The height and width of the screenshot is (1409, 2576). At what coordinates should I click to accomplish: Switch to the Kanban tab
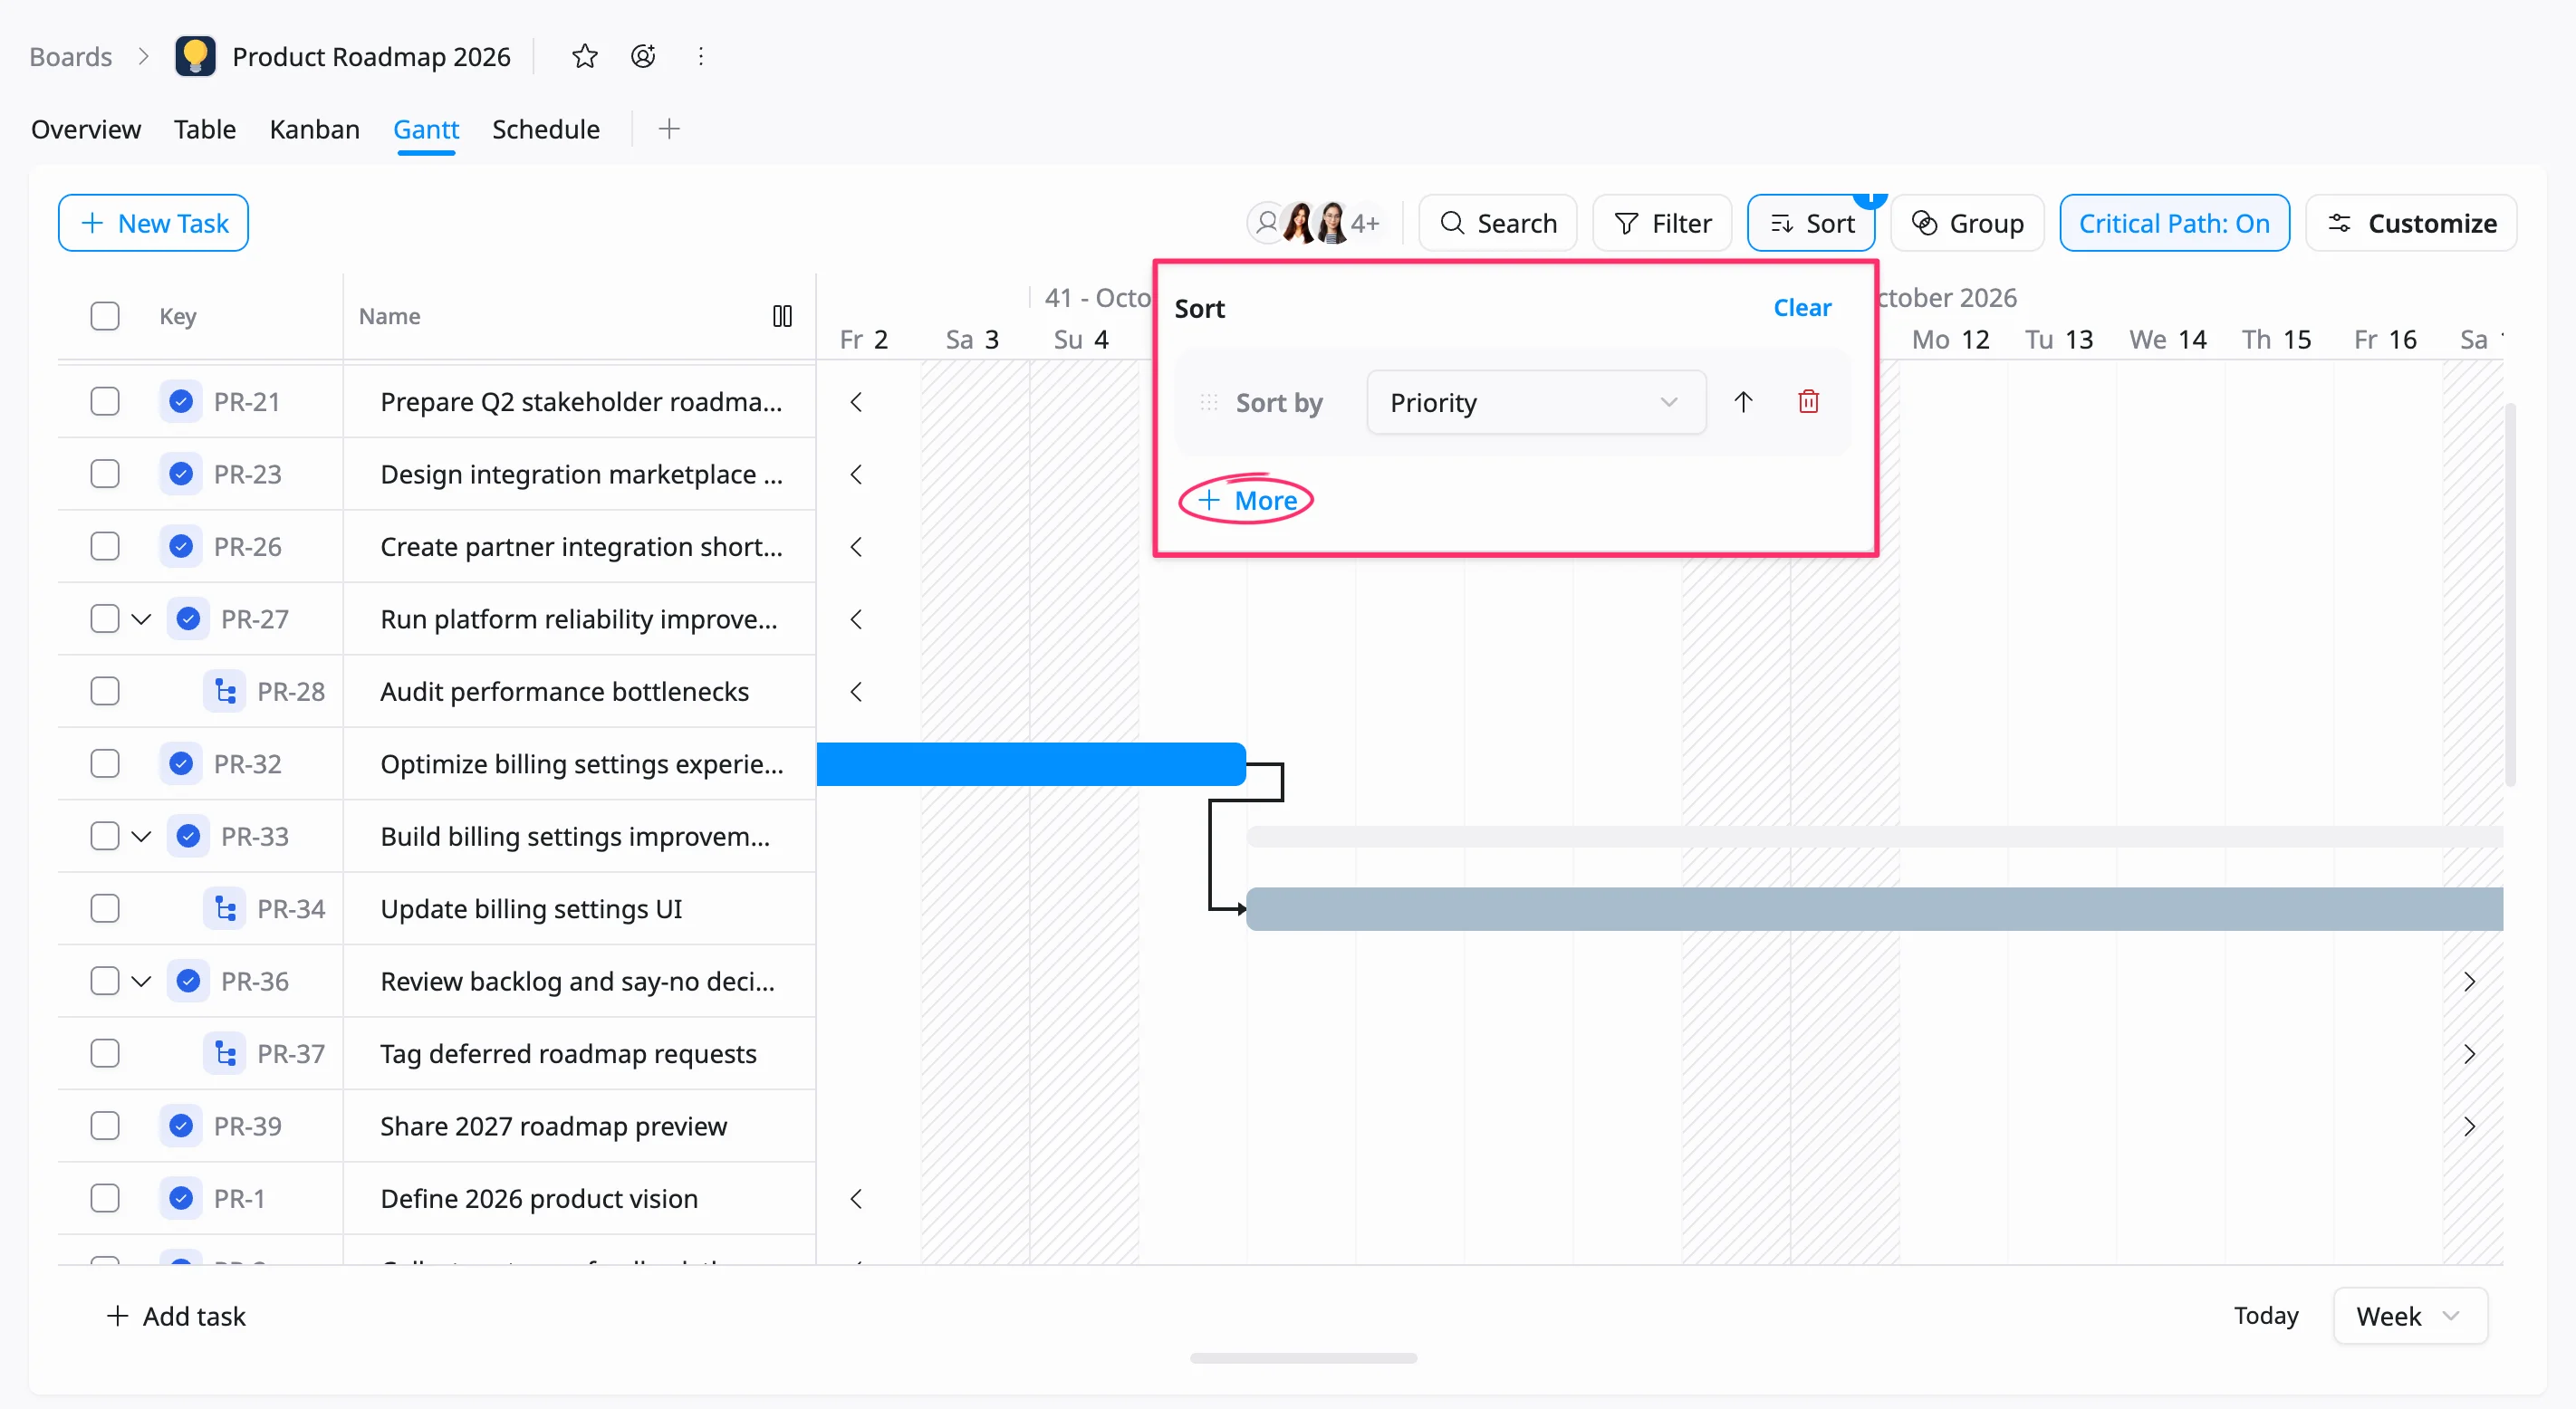pos(314,129)
